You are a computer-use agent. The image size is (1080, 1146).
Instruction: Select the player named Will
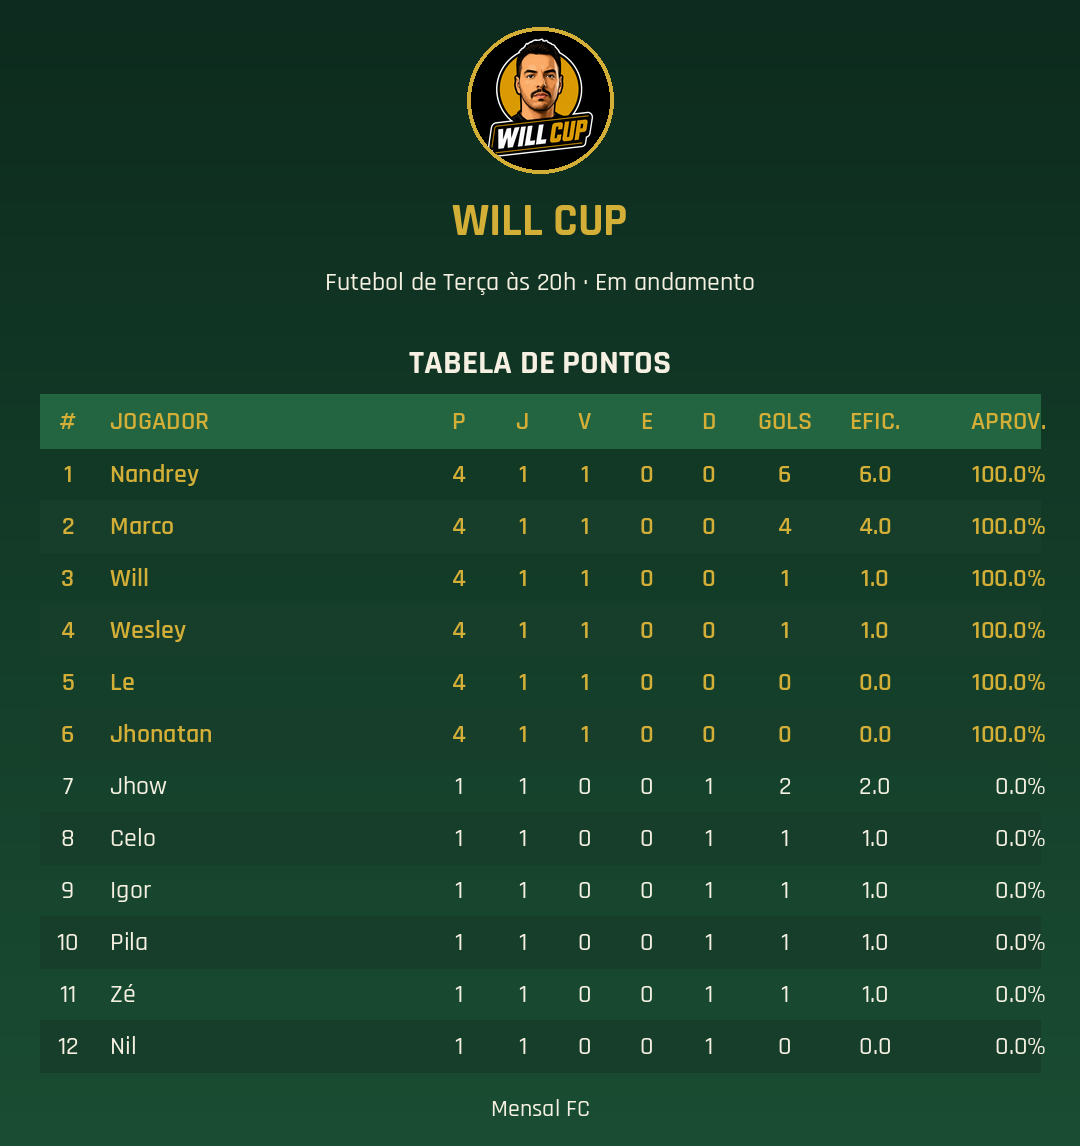[x=129, y=578]
